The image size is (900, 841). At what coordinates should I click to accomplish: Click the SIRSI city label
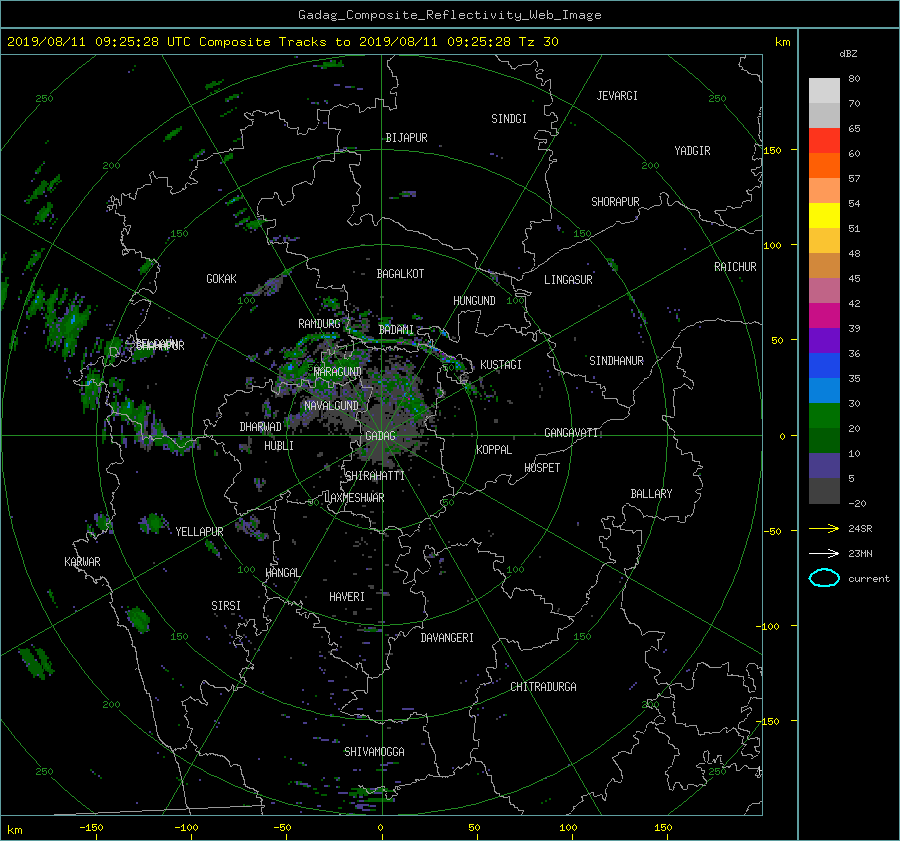point(226,606)
